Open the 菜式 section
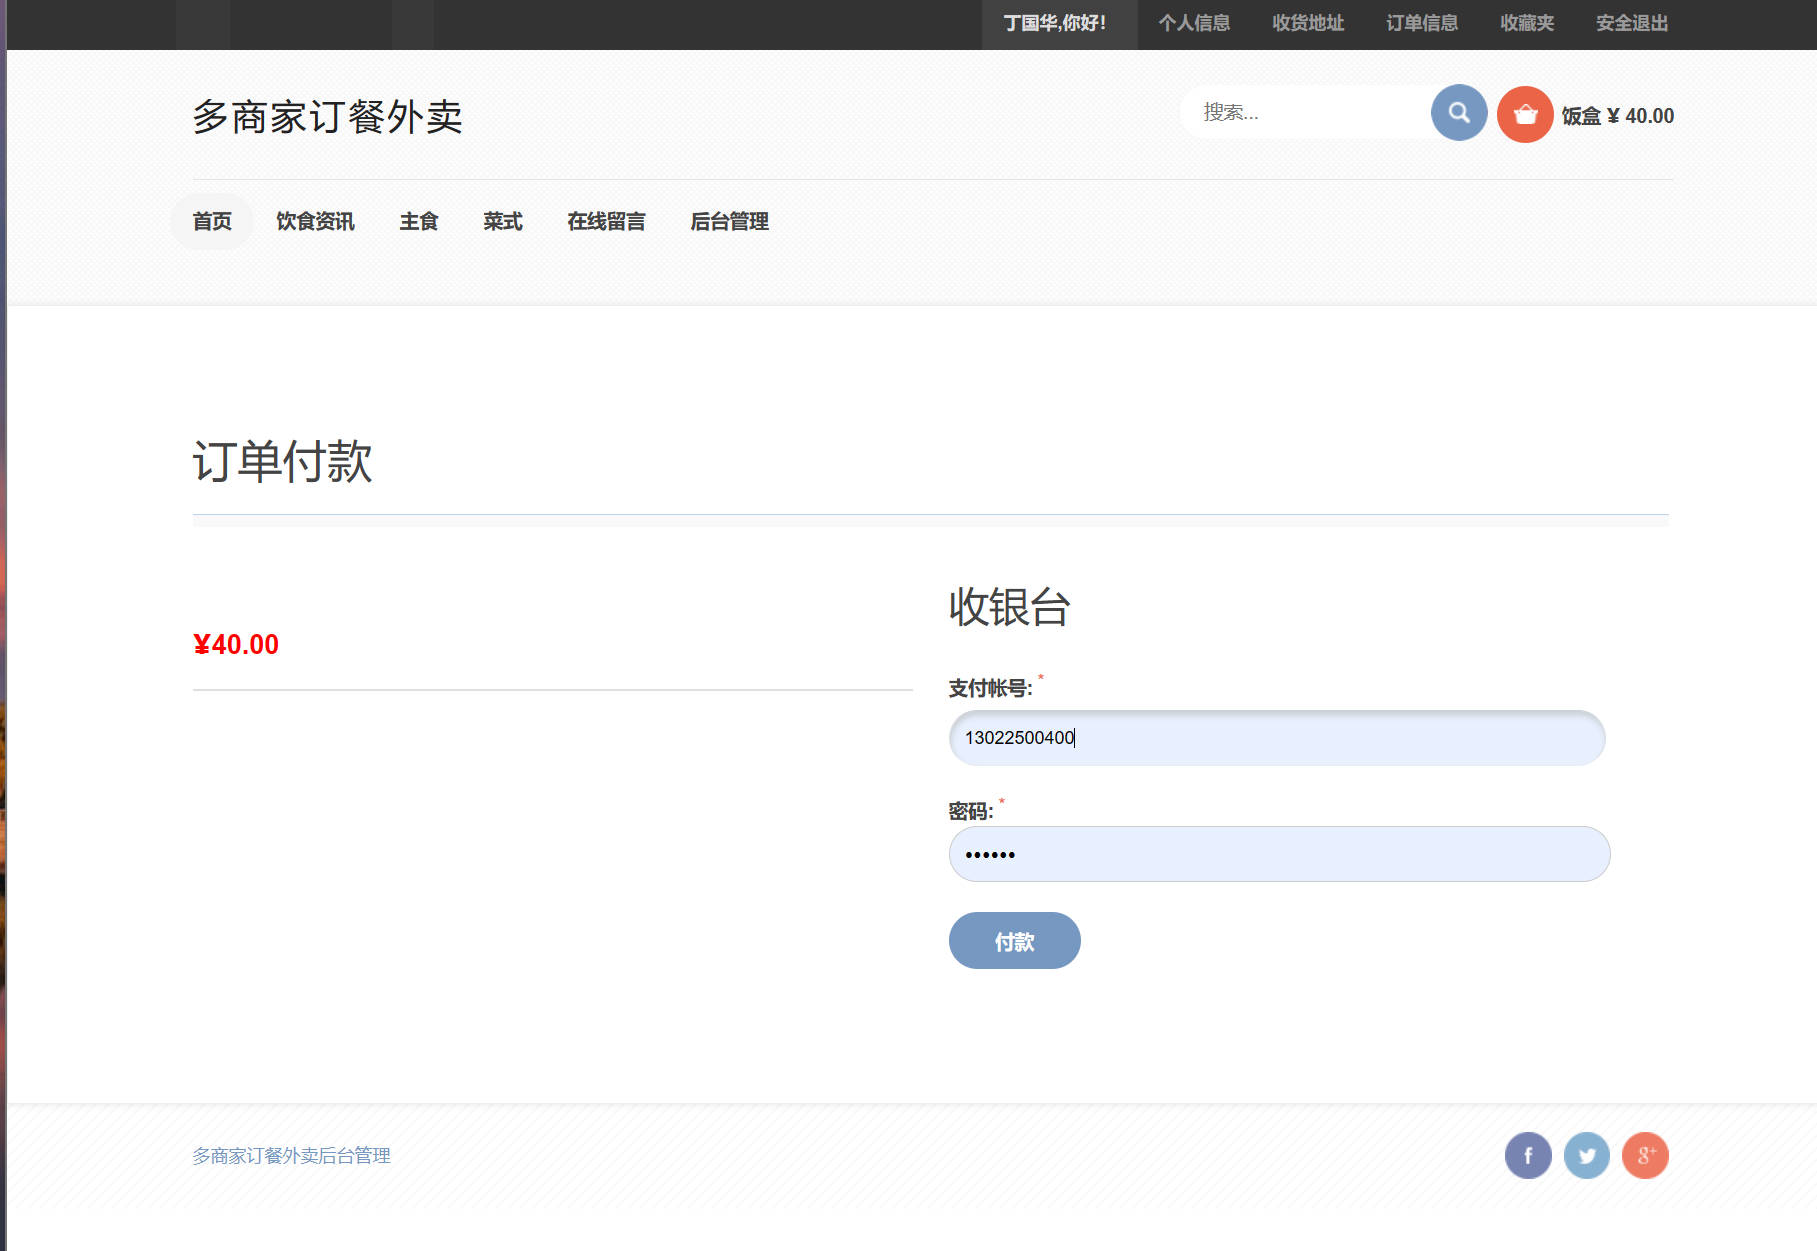This screenshot has width=1817, height=1251. pyautogui.click(x=502, y=221)
